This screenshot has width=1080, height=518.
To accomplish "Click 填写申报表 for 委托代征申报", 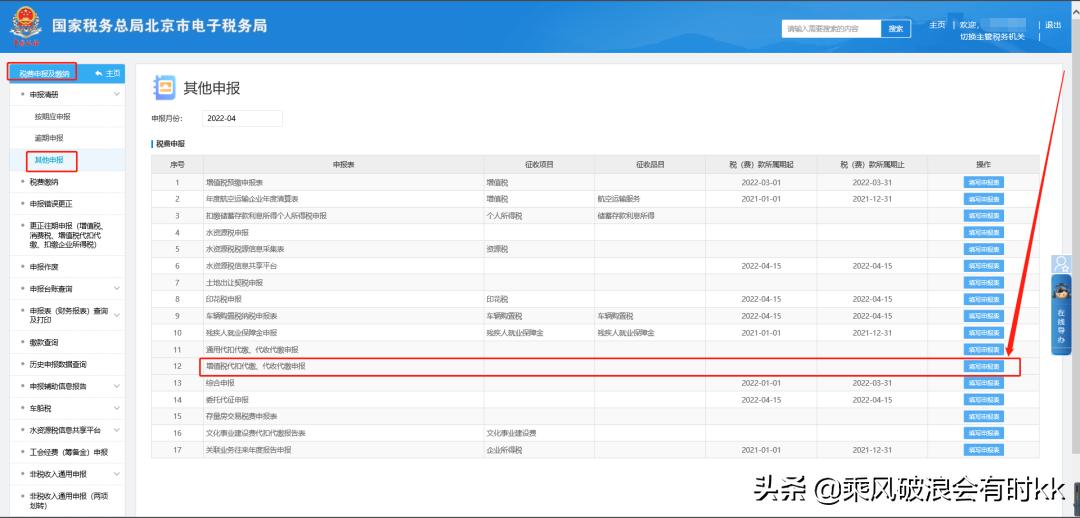I will 984,400.
